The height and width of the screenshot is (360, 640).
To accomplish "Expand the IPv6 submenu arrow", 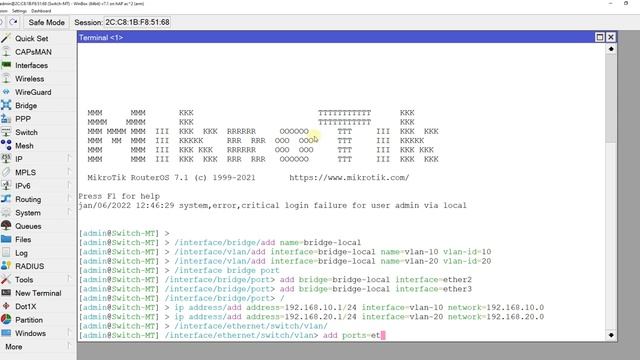I will click(69, 185).
